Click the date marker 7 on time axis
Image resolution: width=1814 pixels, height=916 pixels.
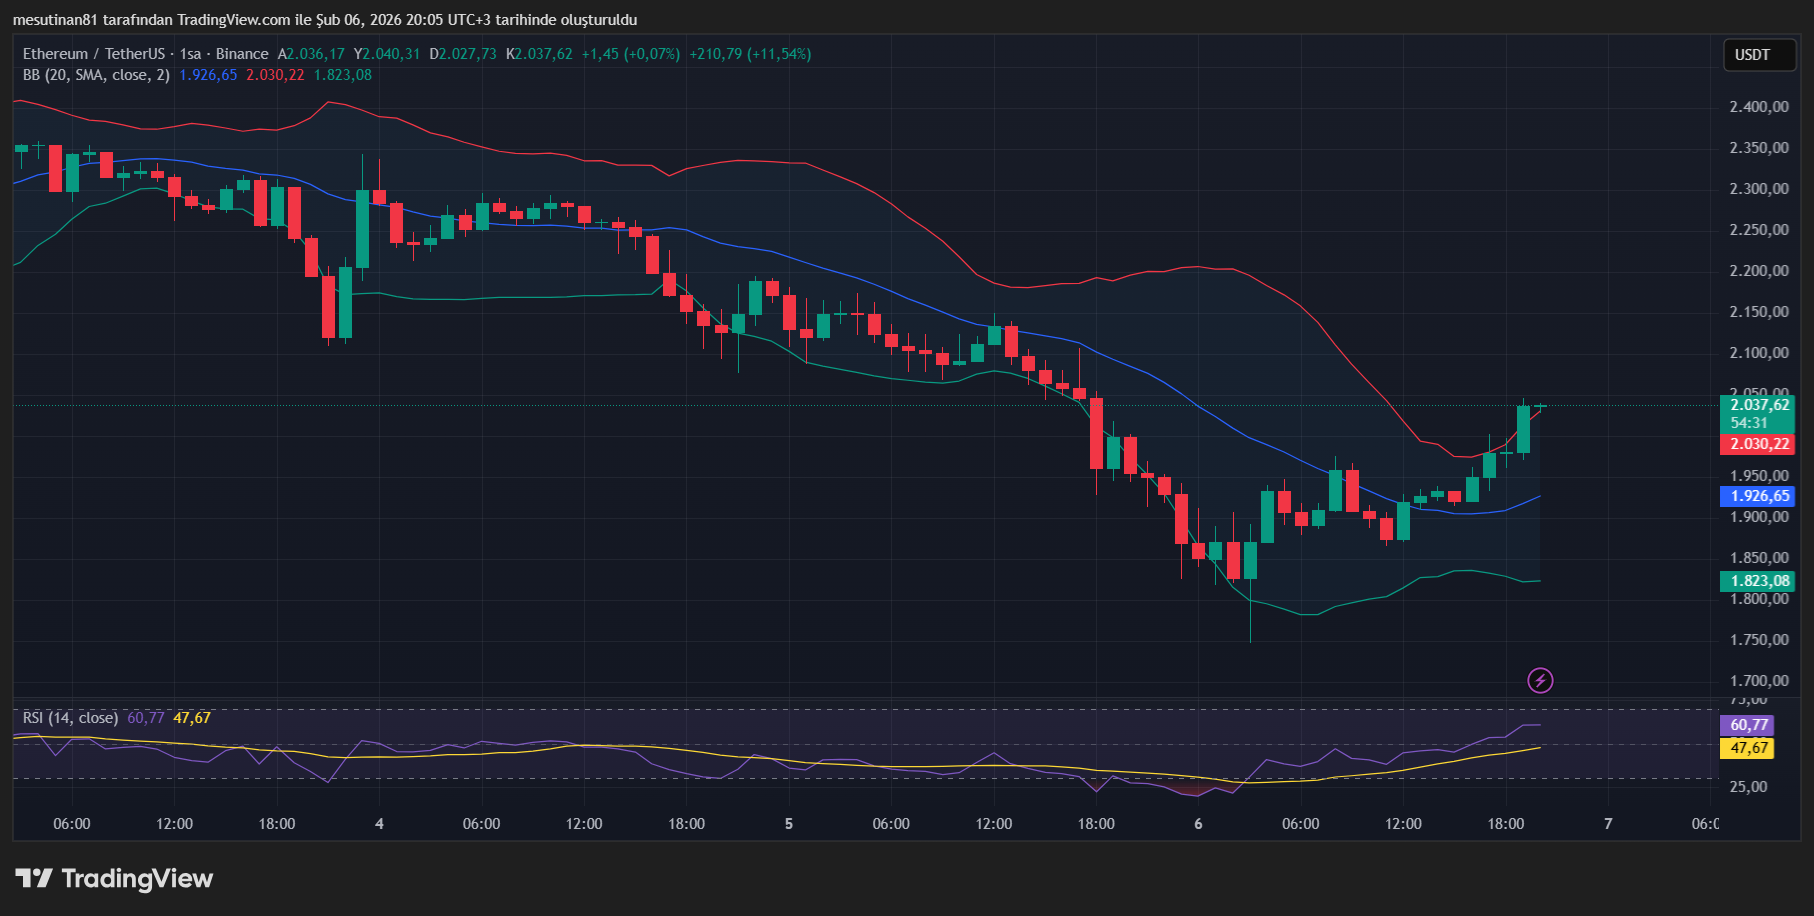(x=1608, y=824)
